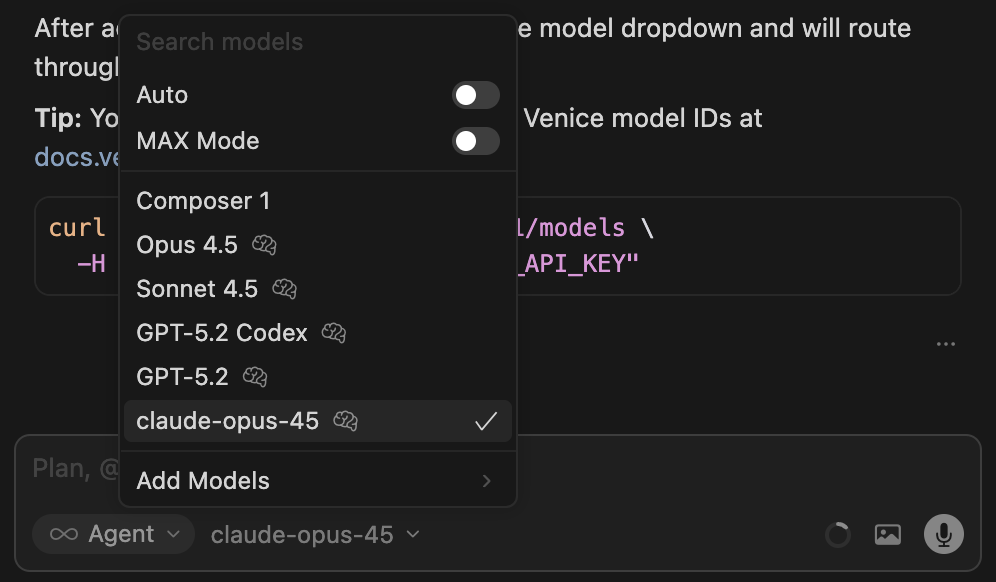Collapse the claude-opus-45 model selector

point(314,535)
